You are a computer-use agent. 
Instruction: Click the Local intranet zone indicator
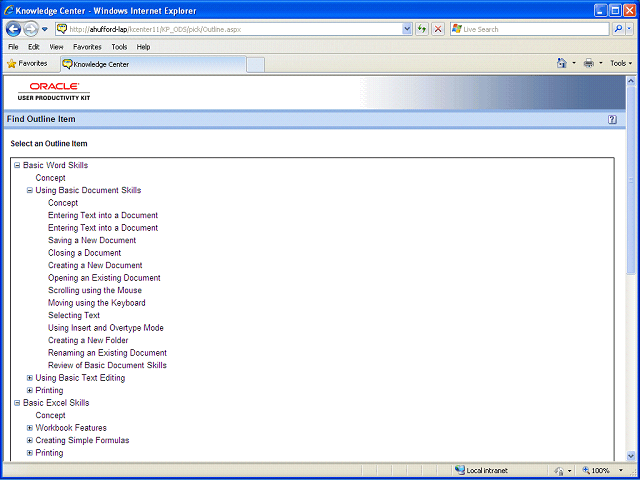coord(481,470)
